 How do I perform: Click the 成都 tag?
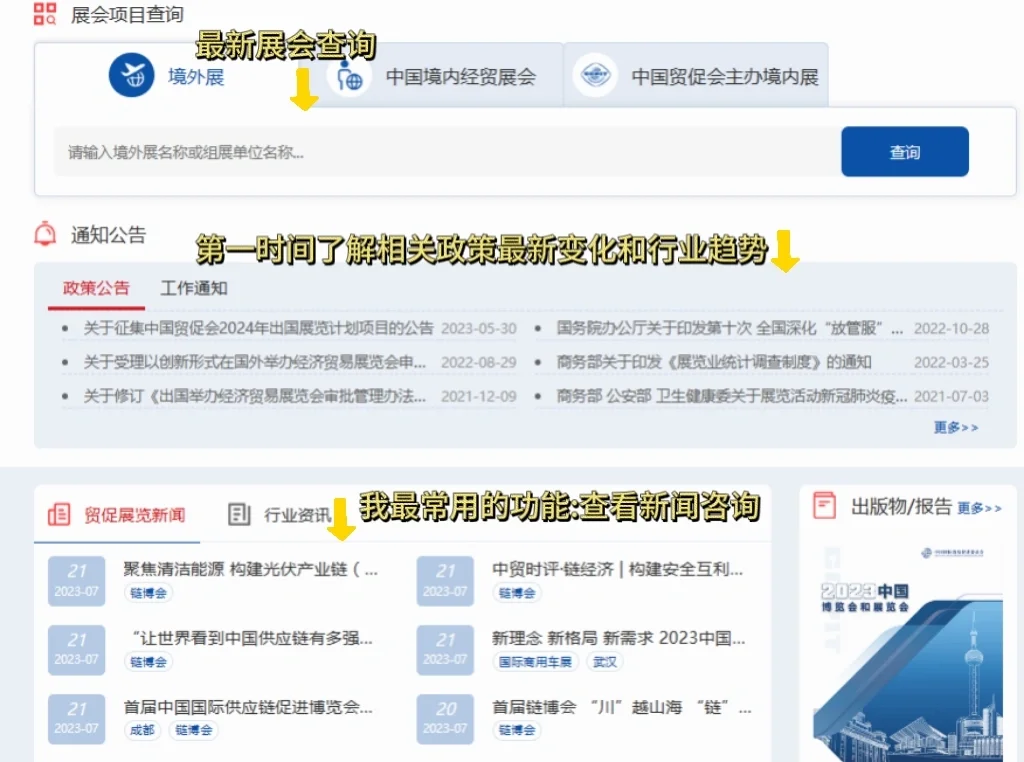point(145,730)
